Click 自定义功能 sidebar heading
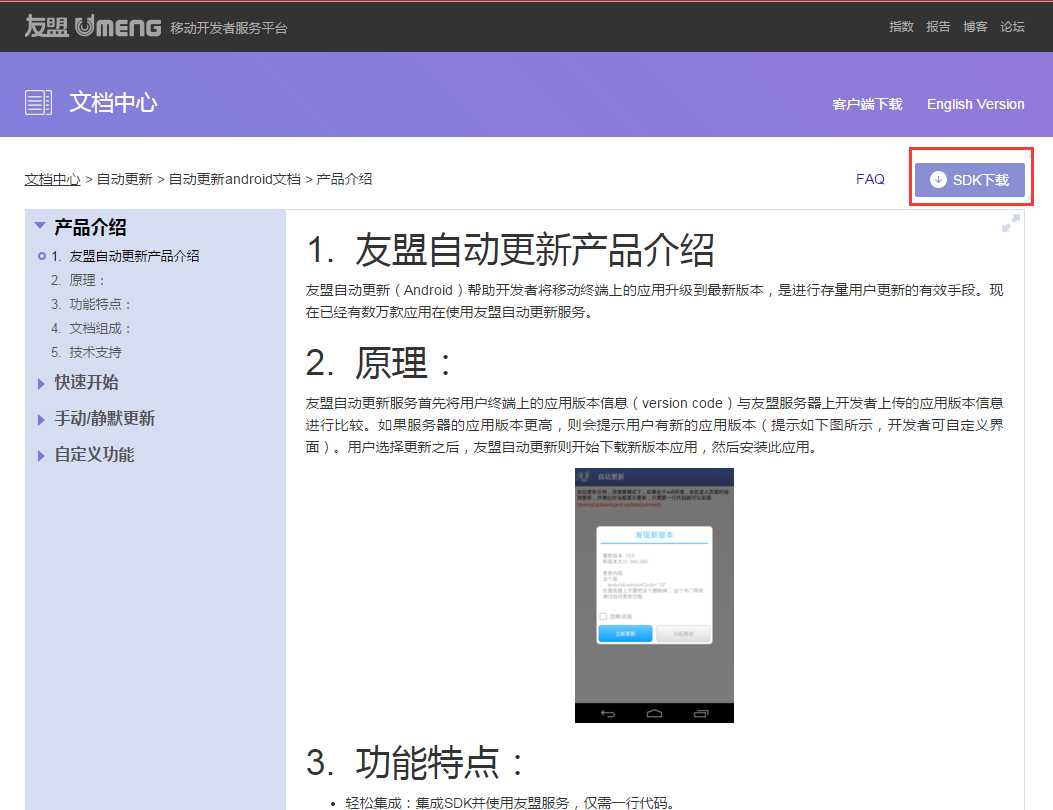Image resolution: width=1053 pixels, height=810 pixels. point(95,455)
